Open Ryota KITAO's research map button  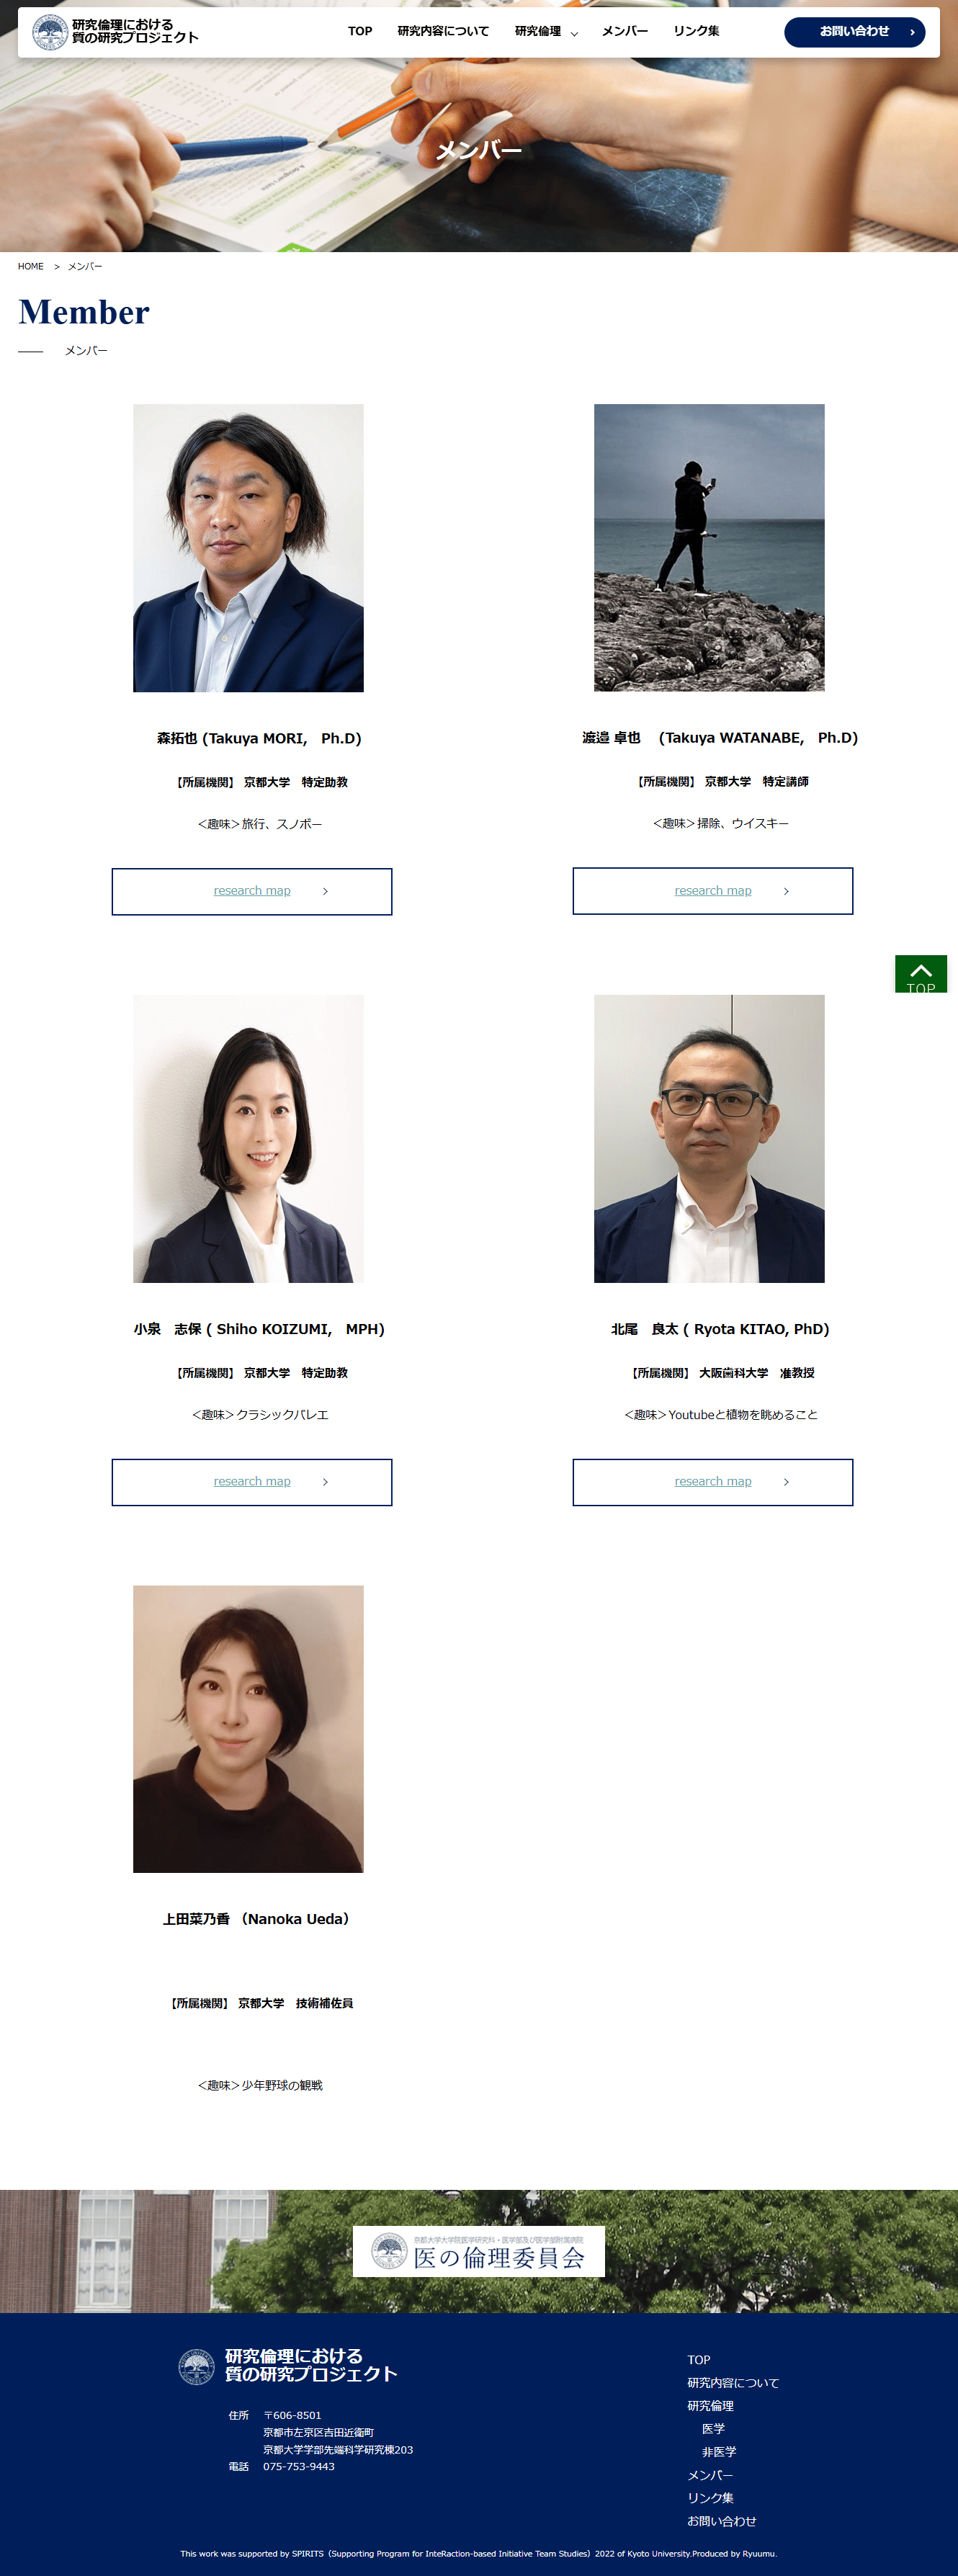click(712, 1482)
